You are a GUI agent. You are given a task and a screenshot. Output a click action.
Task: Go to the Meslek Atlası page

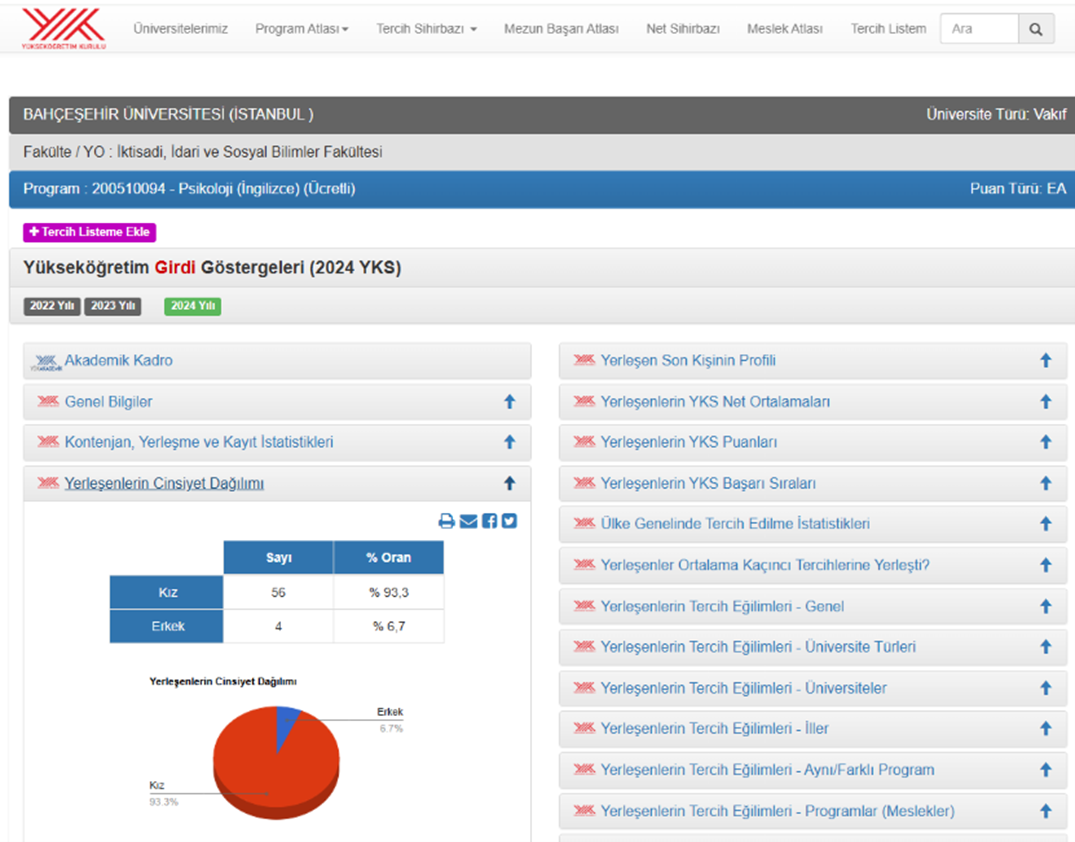click(784, 29)
